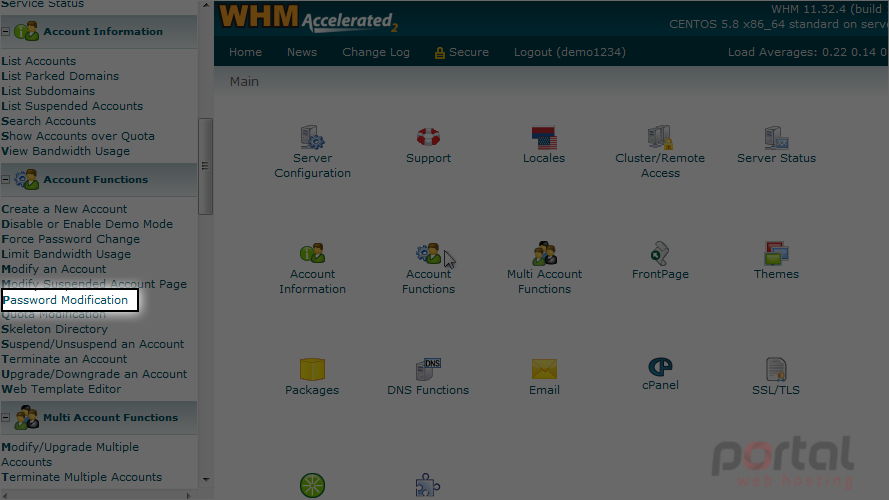Open Search Accounts link

49,121
